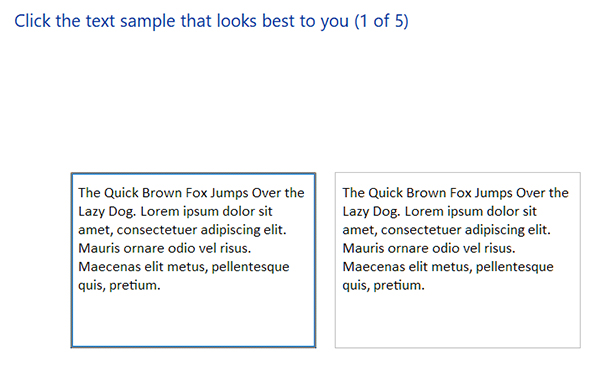The image size is (600, 371).
Task: Click 'Mauris ornare odio vel risus' in right sample
Action: tap(429, 248)
